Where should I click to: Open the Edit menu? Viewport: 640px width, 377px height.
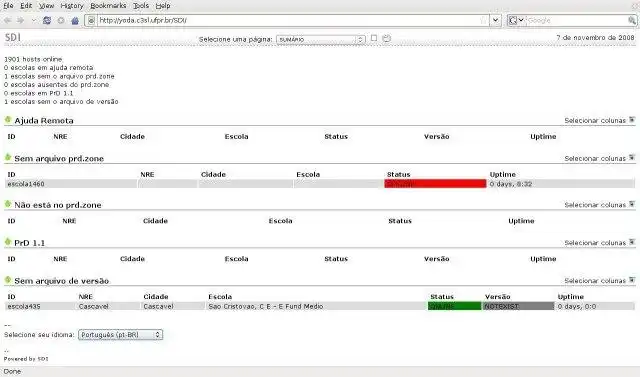pos(26,6)
